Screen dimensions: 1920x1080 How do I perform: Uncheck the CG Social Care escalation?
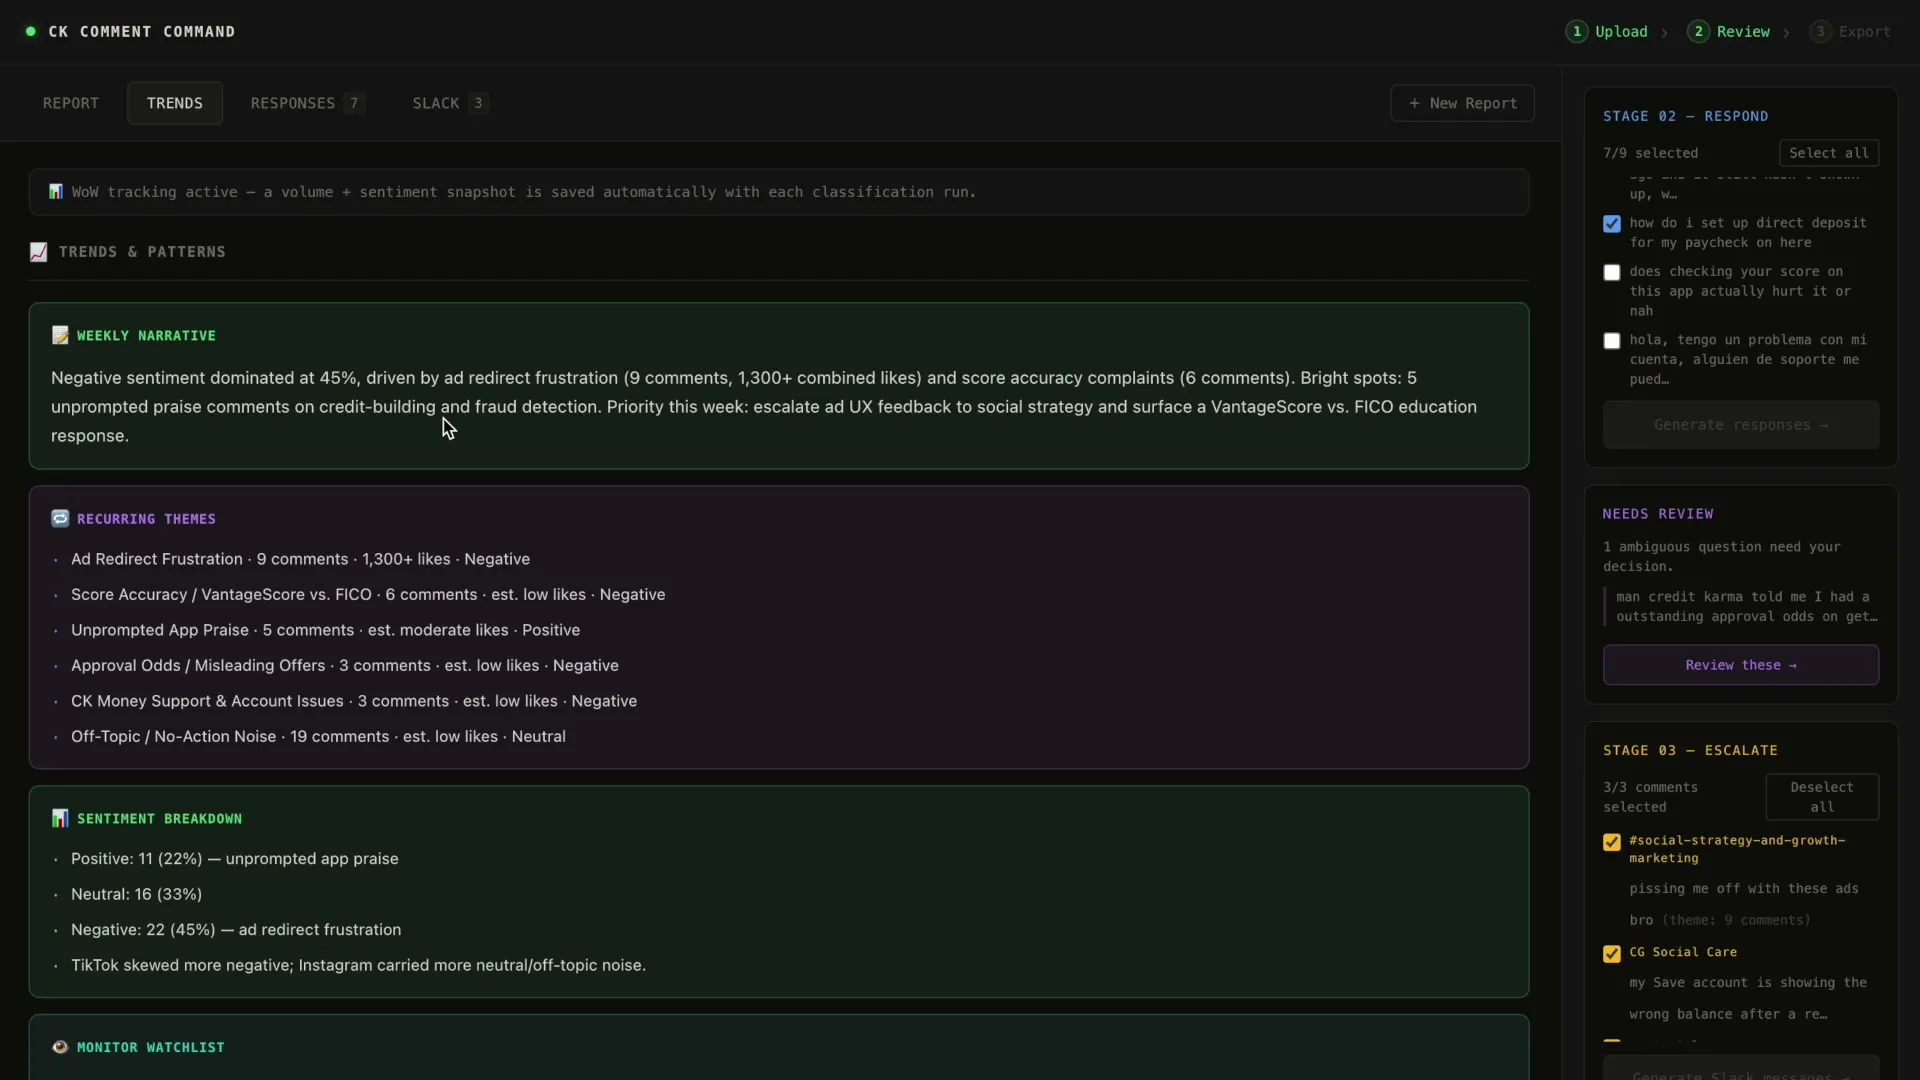[x=1612, y=954]
